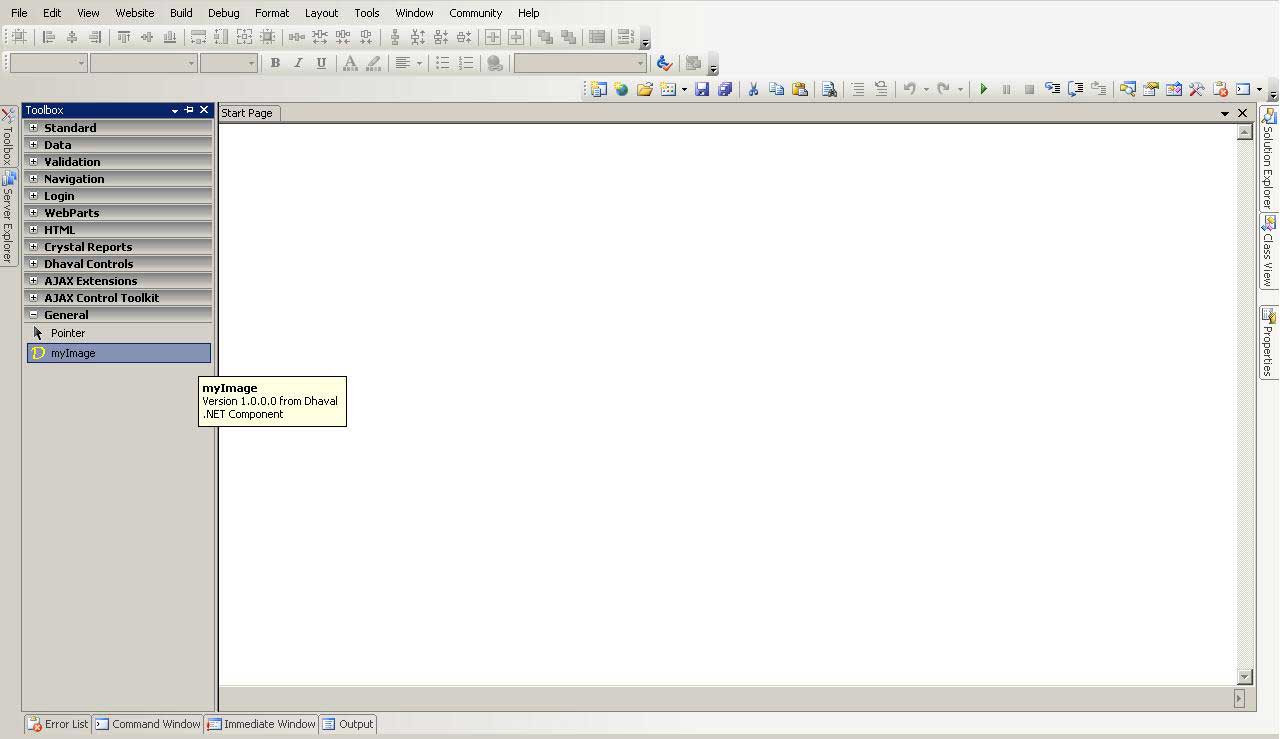Click the Open File folder icon
1280x739 pixels.
645,89
